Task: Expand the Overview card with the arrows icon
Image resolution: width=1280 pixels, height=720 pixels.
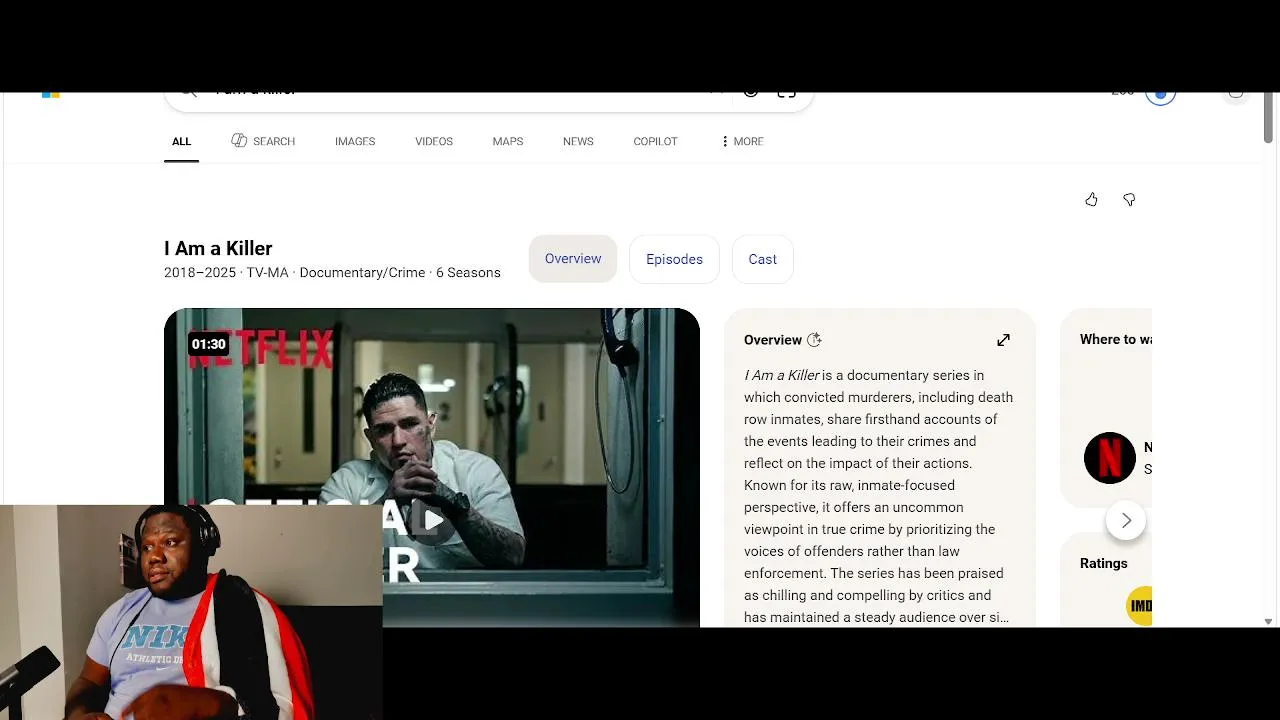Action: [x=1003, y=340]
